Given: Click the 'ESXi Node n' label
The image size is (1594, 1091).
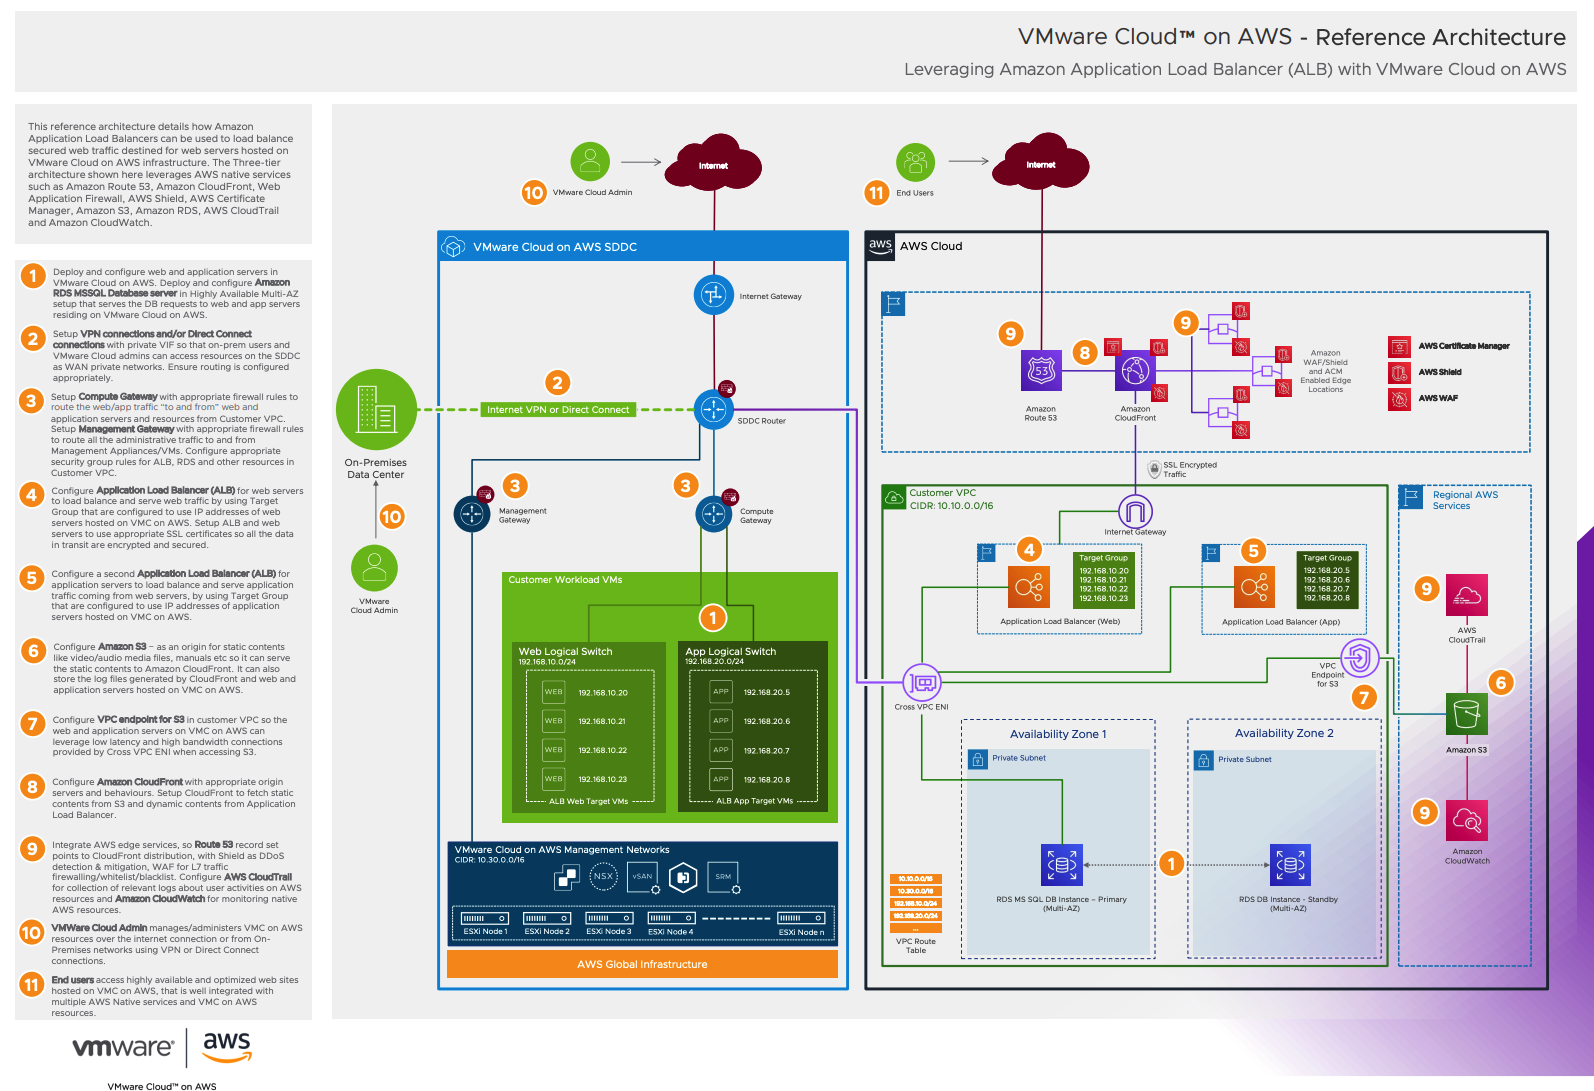Looking at the screenshot, I should [802, 932].
